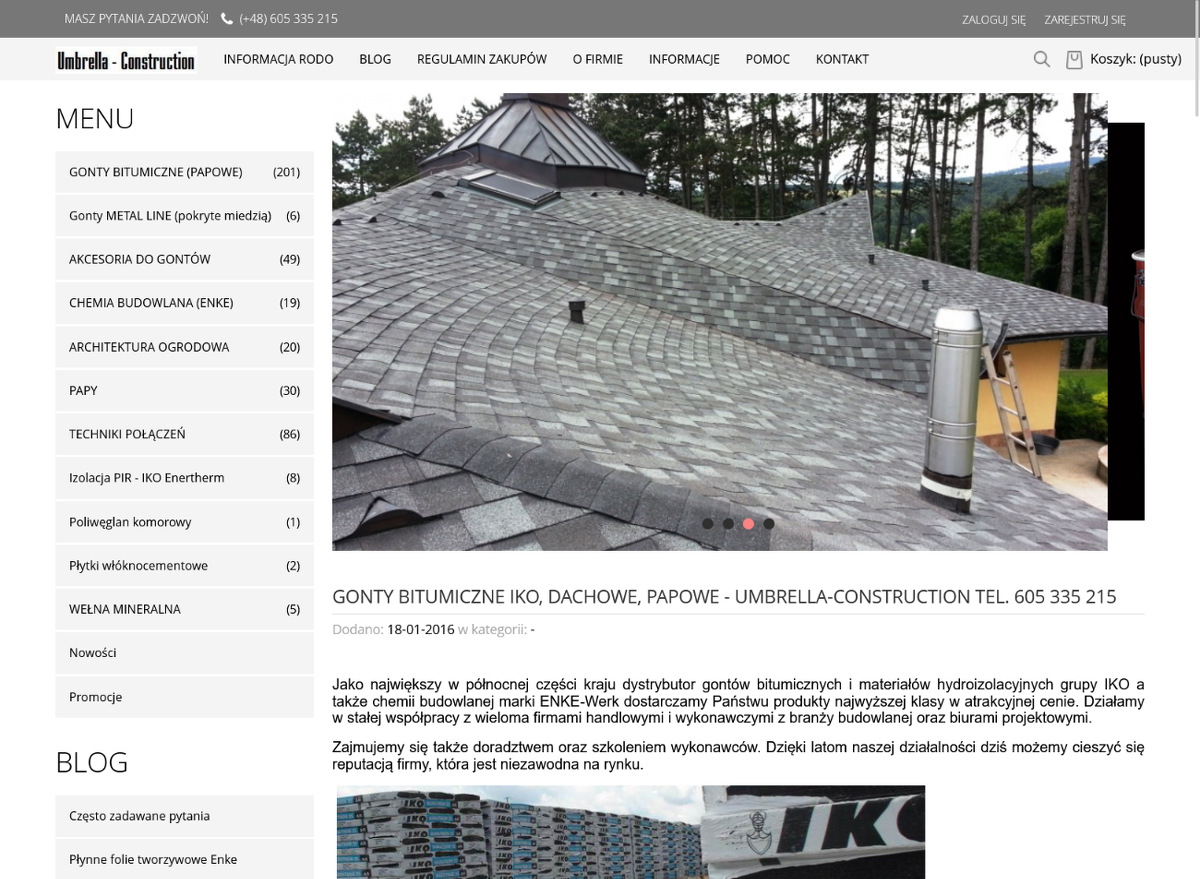Open the Nowości sidebar link
Screen dimensions: 1200x879
tap(185, 653)
